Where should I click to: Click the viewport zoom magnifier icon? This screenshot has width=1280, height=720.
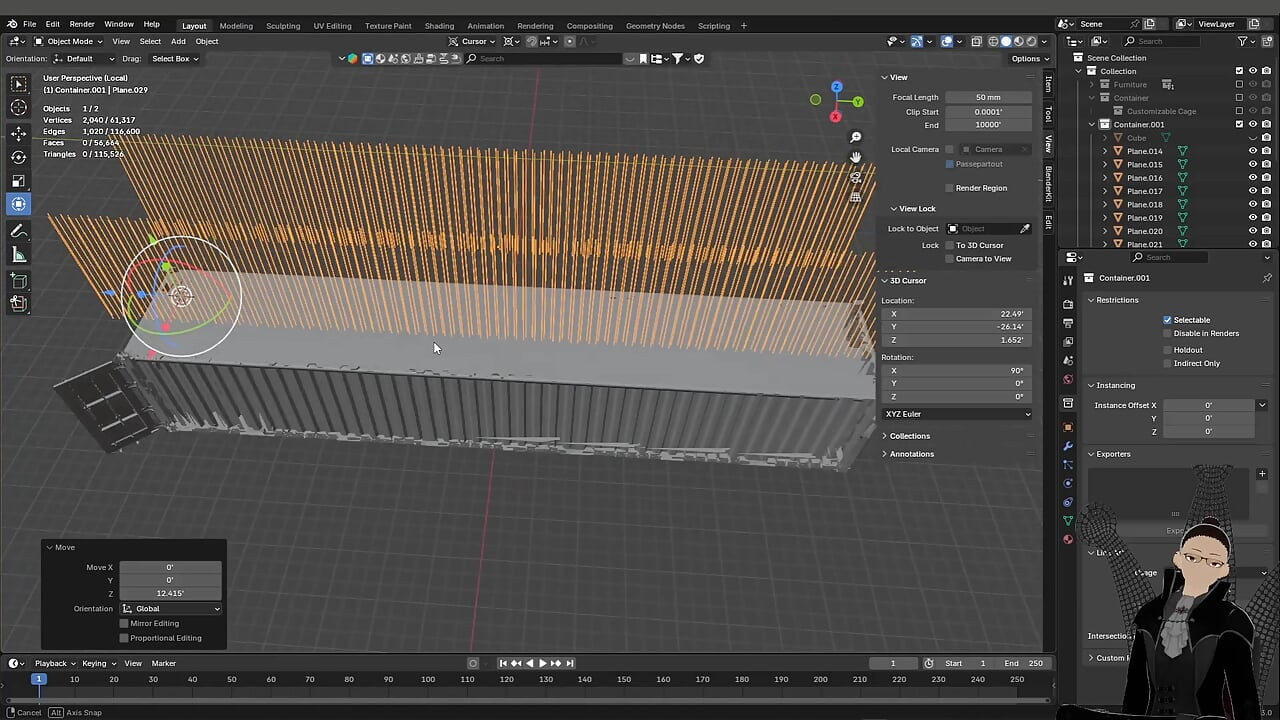pyautogui.click(x=856, y=137)
